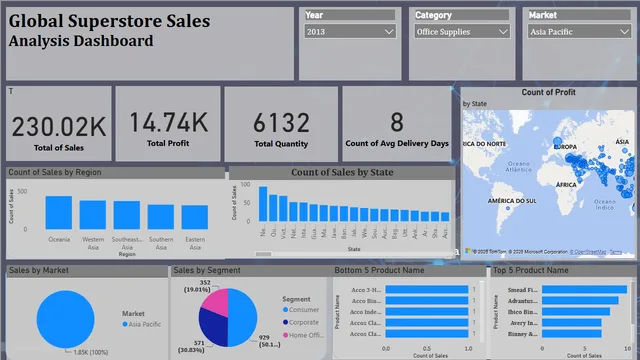Select the Southern Asia bar
The width and height of the screenshot is (640, 360).
point(160,217)
